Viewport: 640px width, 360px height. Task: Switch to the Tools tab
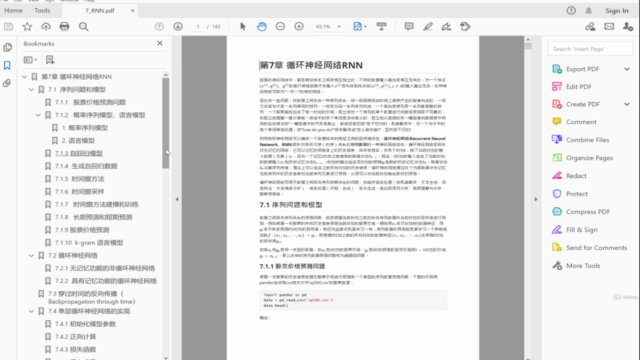[42, 11]
